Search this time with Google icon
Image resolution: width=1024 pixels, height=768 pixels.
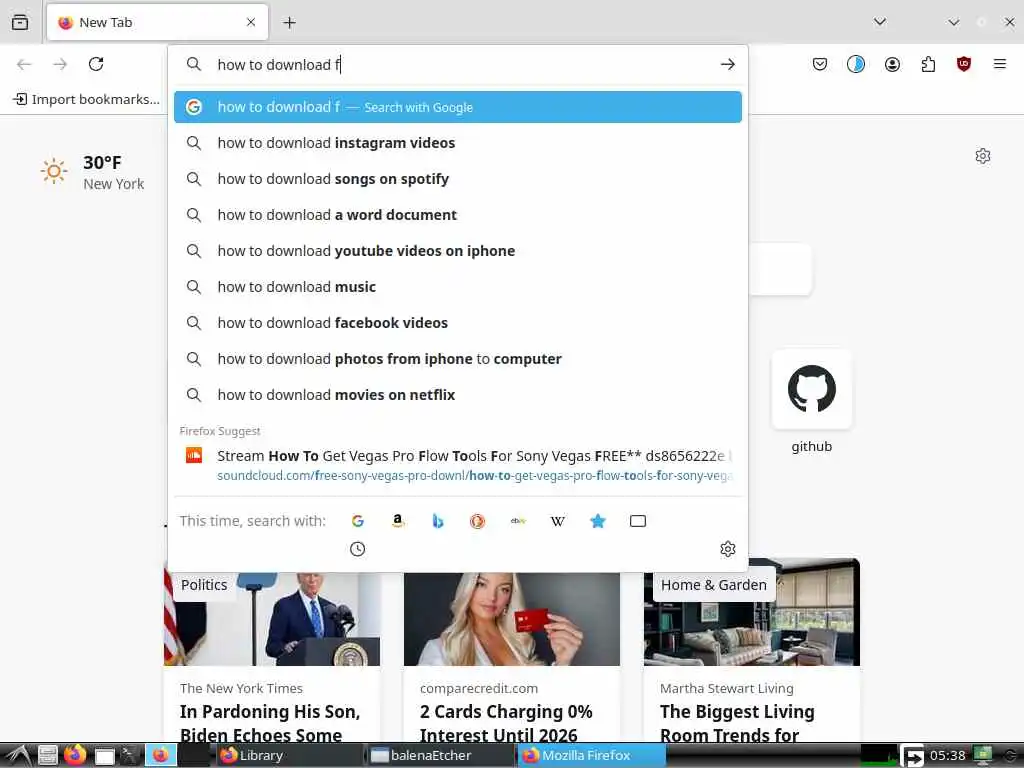pyautogui.click(x=357, y=521)
